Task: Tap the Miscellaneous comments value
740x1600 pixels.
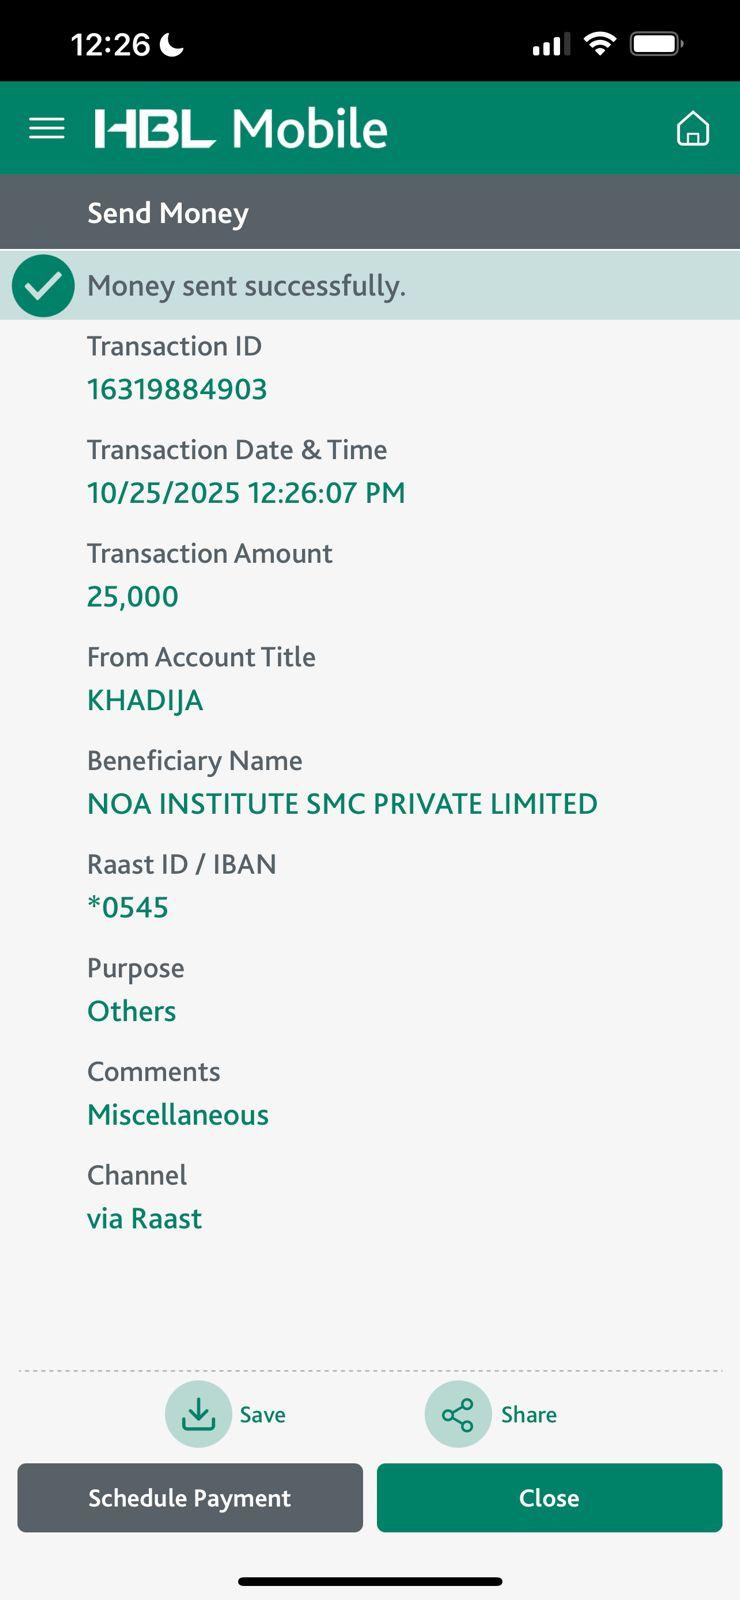Action: pos(178,1115)
